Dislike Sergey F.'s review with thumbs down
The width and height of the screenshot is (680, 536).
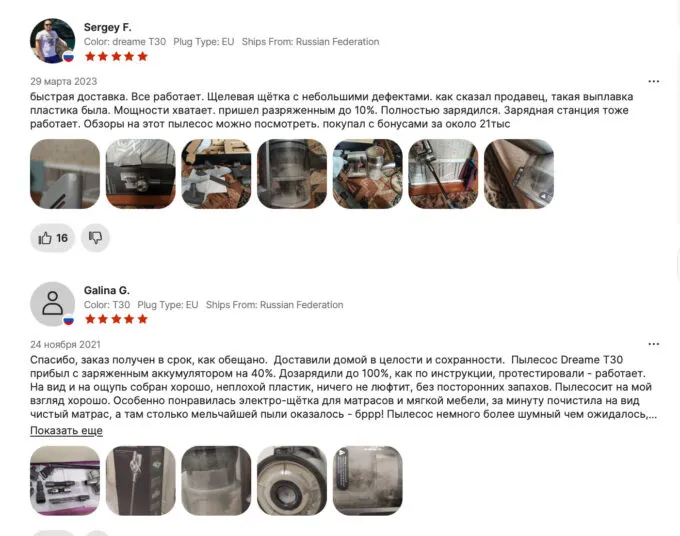coord(95,238)
